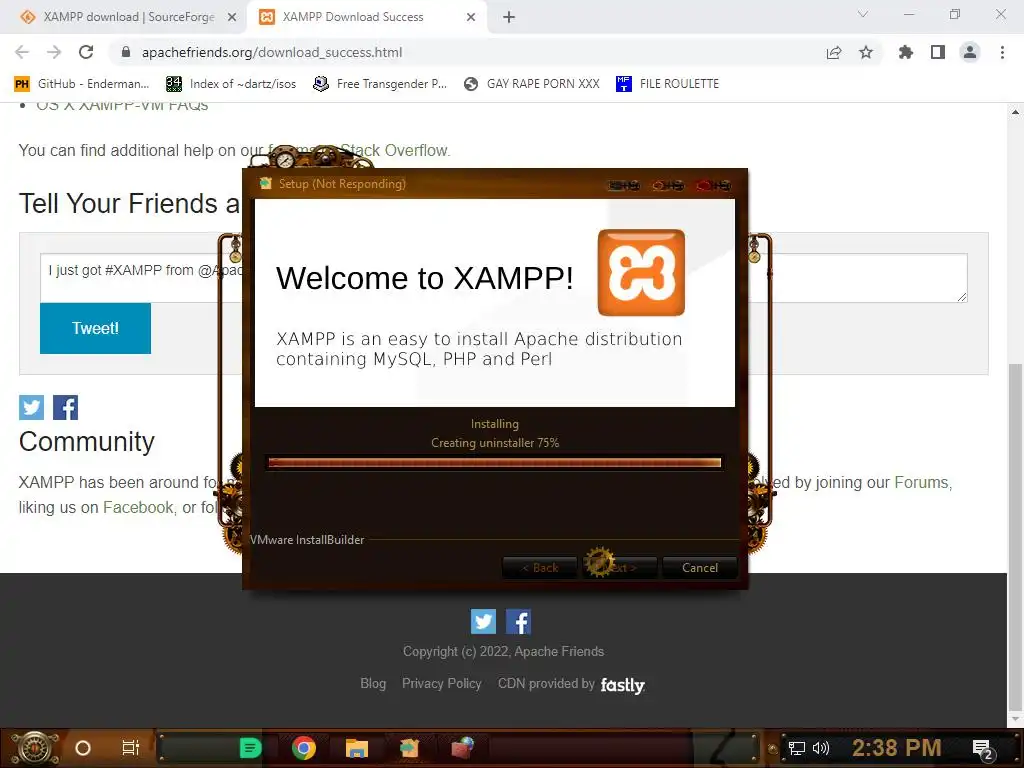Click the Setup window title bar icon
Viewport: 1024px width, 768px height.
tap(265, 184)
